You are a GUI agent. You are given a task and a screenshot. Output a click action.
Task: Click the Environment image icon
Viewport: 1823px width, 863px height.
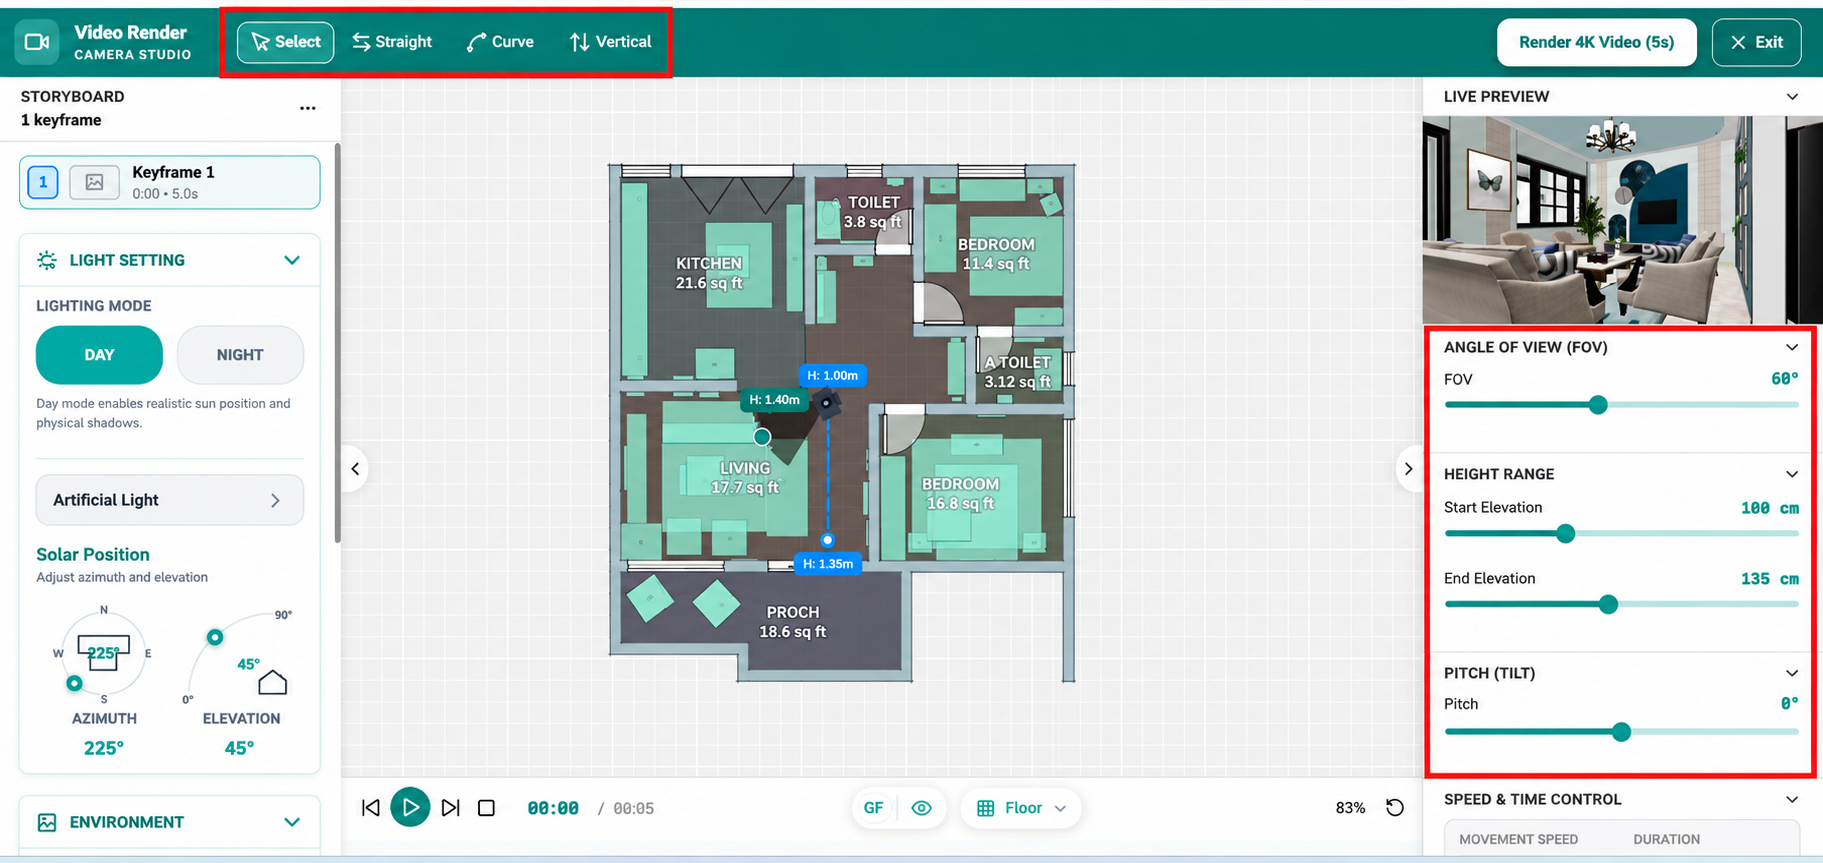pos(47,822)
